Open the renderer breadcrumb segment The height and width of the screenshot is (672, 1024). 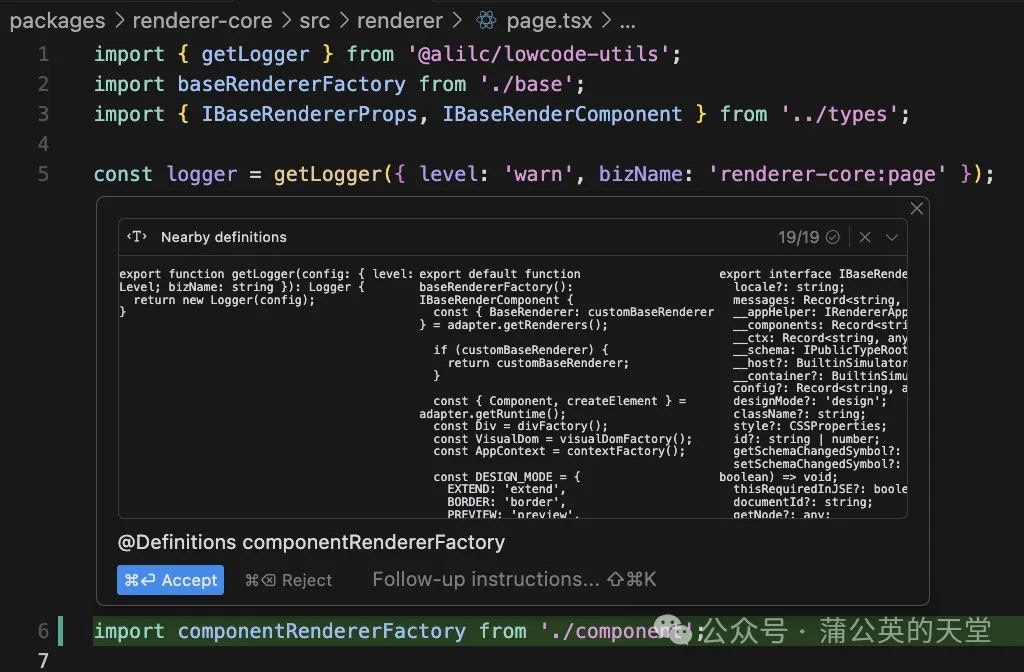click(400, 21)
